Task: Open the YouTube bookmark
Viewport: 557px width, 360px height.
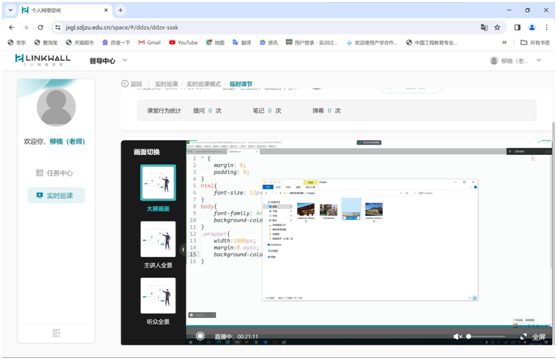Action: click(x=183, y=42)
